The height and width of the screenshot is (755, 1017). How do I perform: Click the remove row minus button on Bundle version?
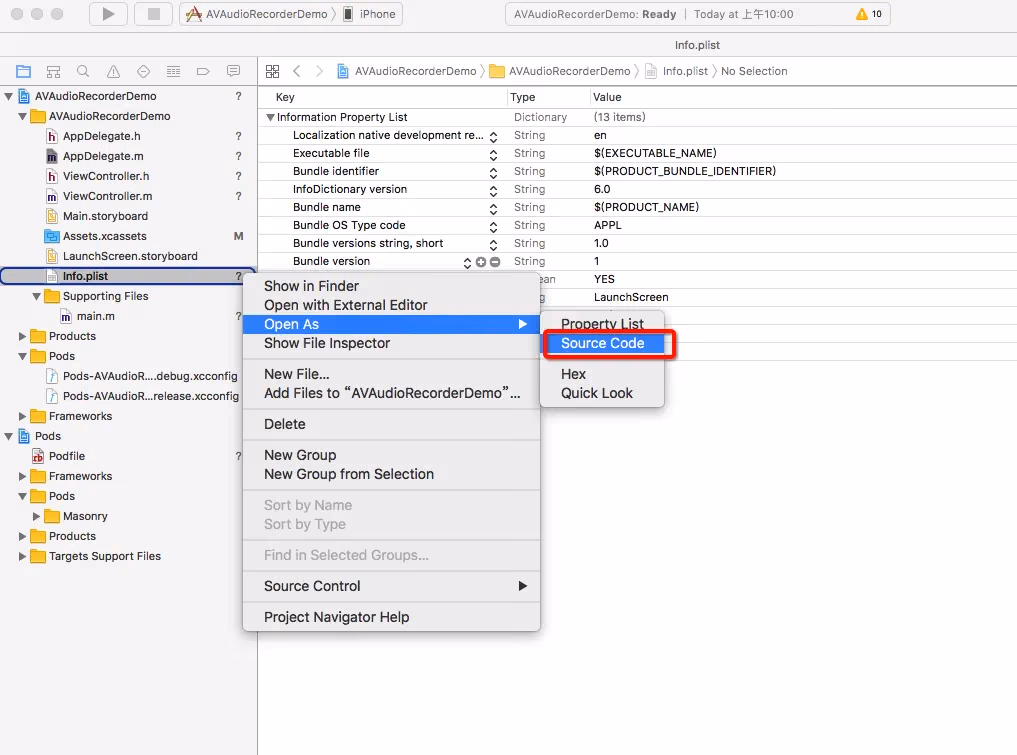pyautogui.click(x=492, y=261)
